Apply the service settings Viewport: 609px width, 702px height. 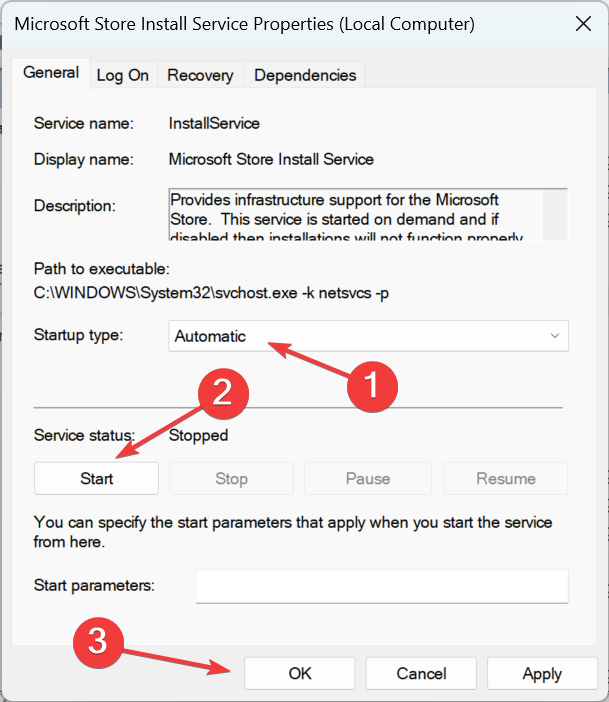point(542,673)
